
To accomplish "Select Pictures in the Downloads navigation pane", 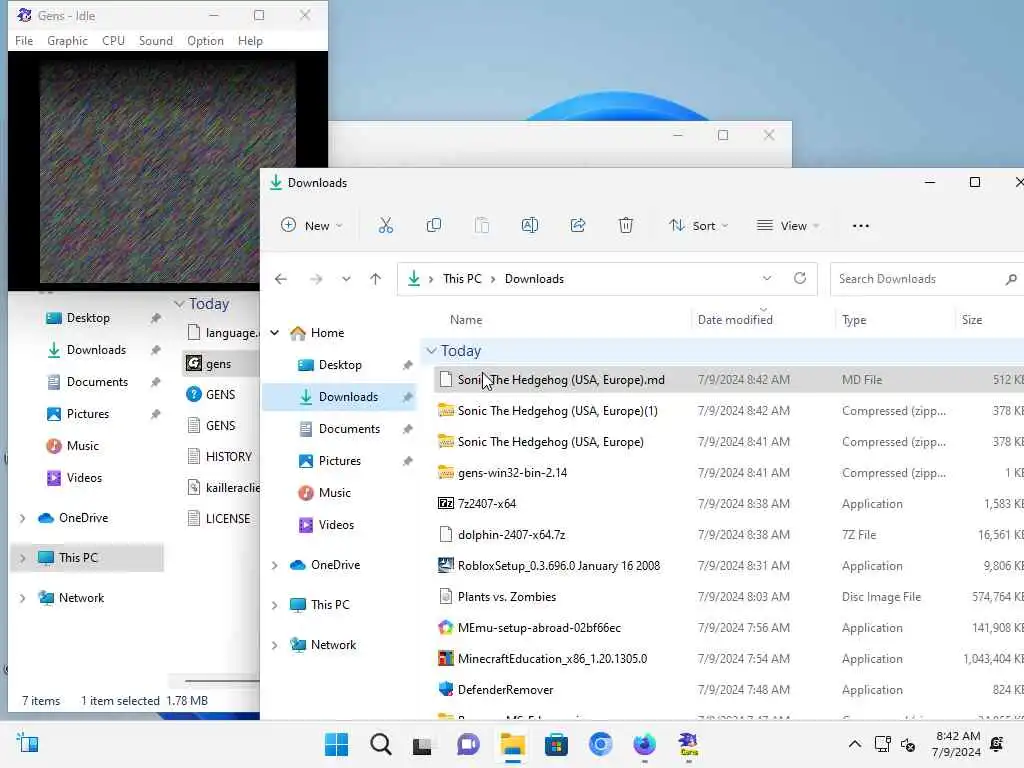I will point(339,461).
